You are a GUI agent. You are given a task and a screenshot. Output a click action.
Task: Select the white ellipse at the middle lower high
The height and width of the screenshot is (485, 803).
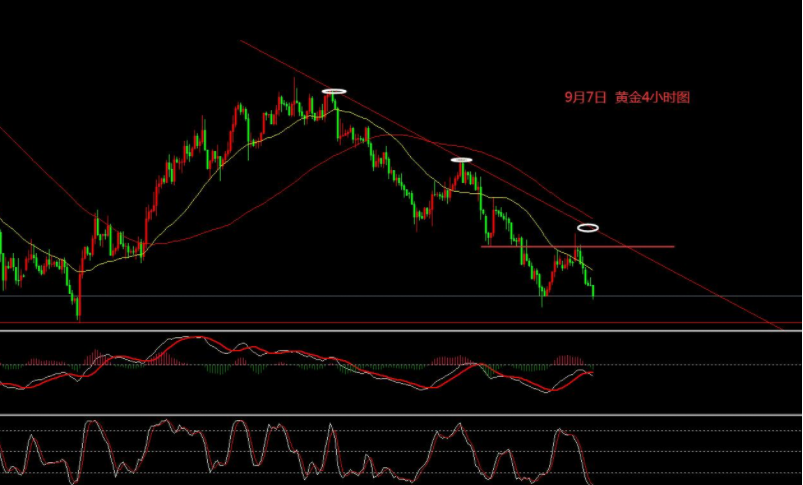pyautogui.click(x=461, y=160)
